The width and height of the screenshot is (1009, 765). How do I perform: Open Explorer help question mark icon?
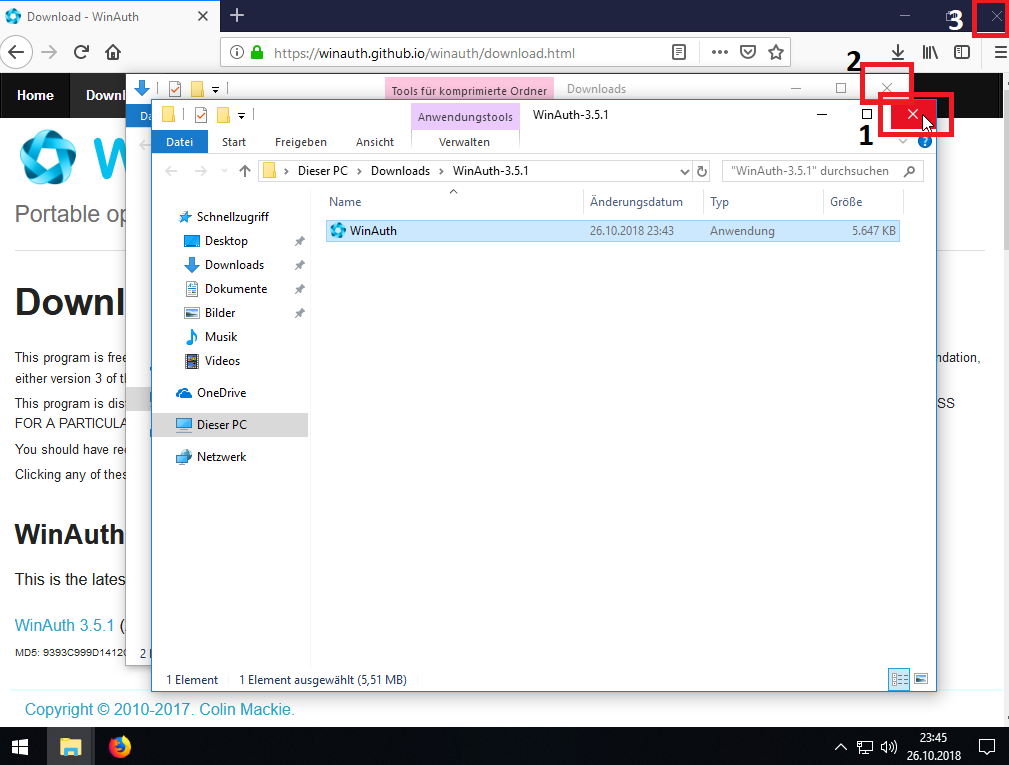pos(924,142)
